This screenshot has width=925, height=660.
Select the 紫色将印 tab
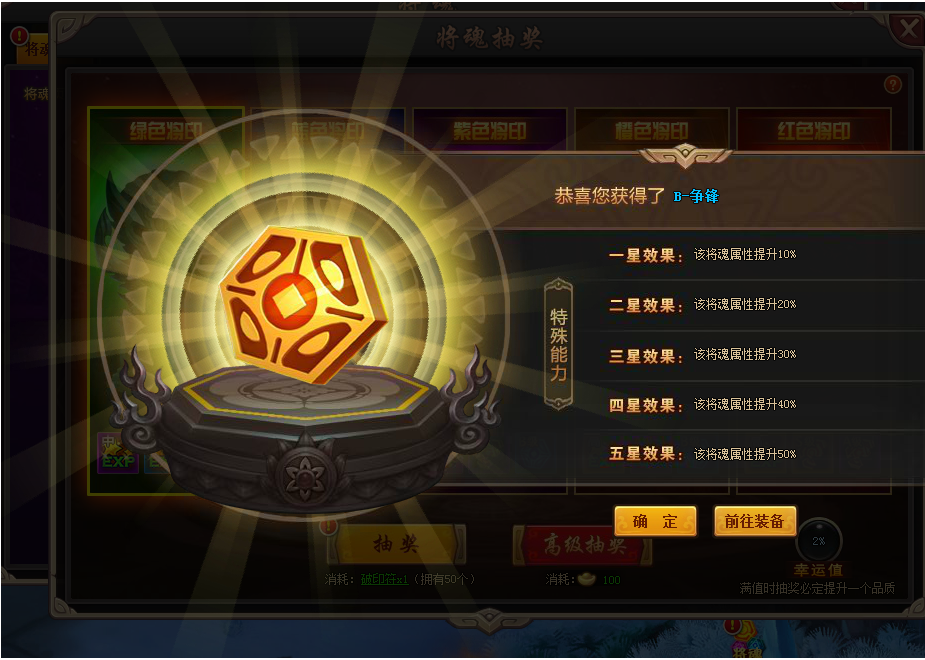click(x=490, y=130)
